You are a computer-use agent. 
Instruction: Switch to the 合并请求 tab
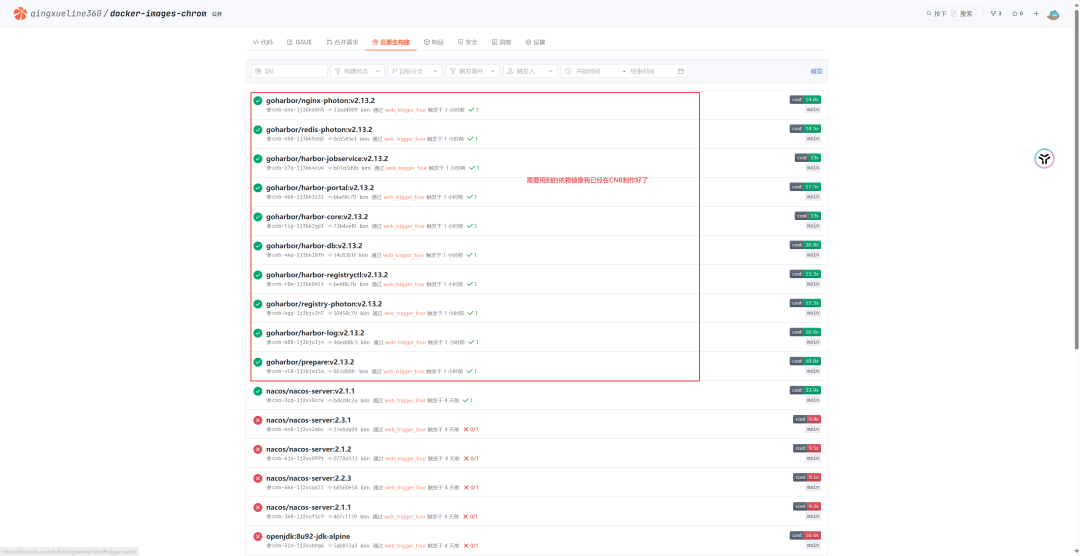[x=342, y=42]
